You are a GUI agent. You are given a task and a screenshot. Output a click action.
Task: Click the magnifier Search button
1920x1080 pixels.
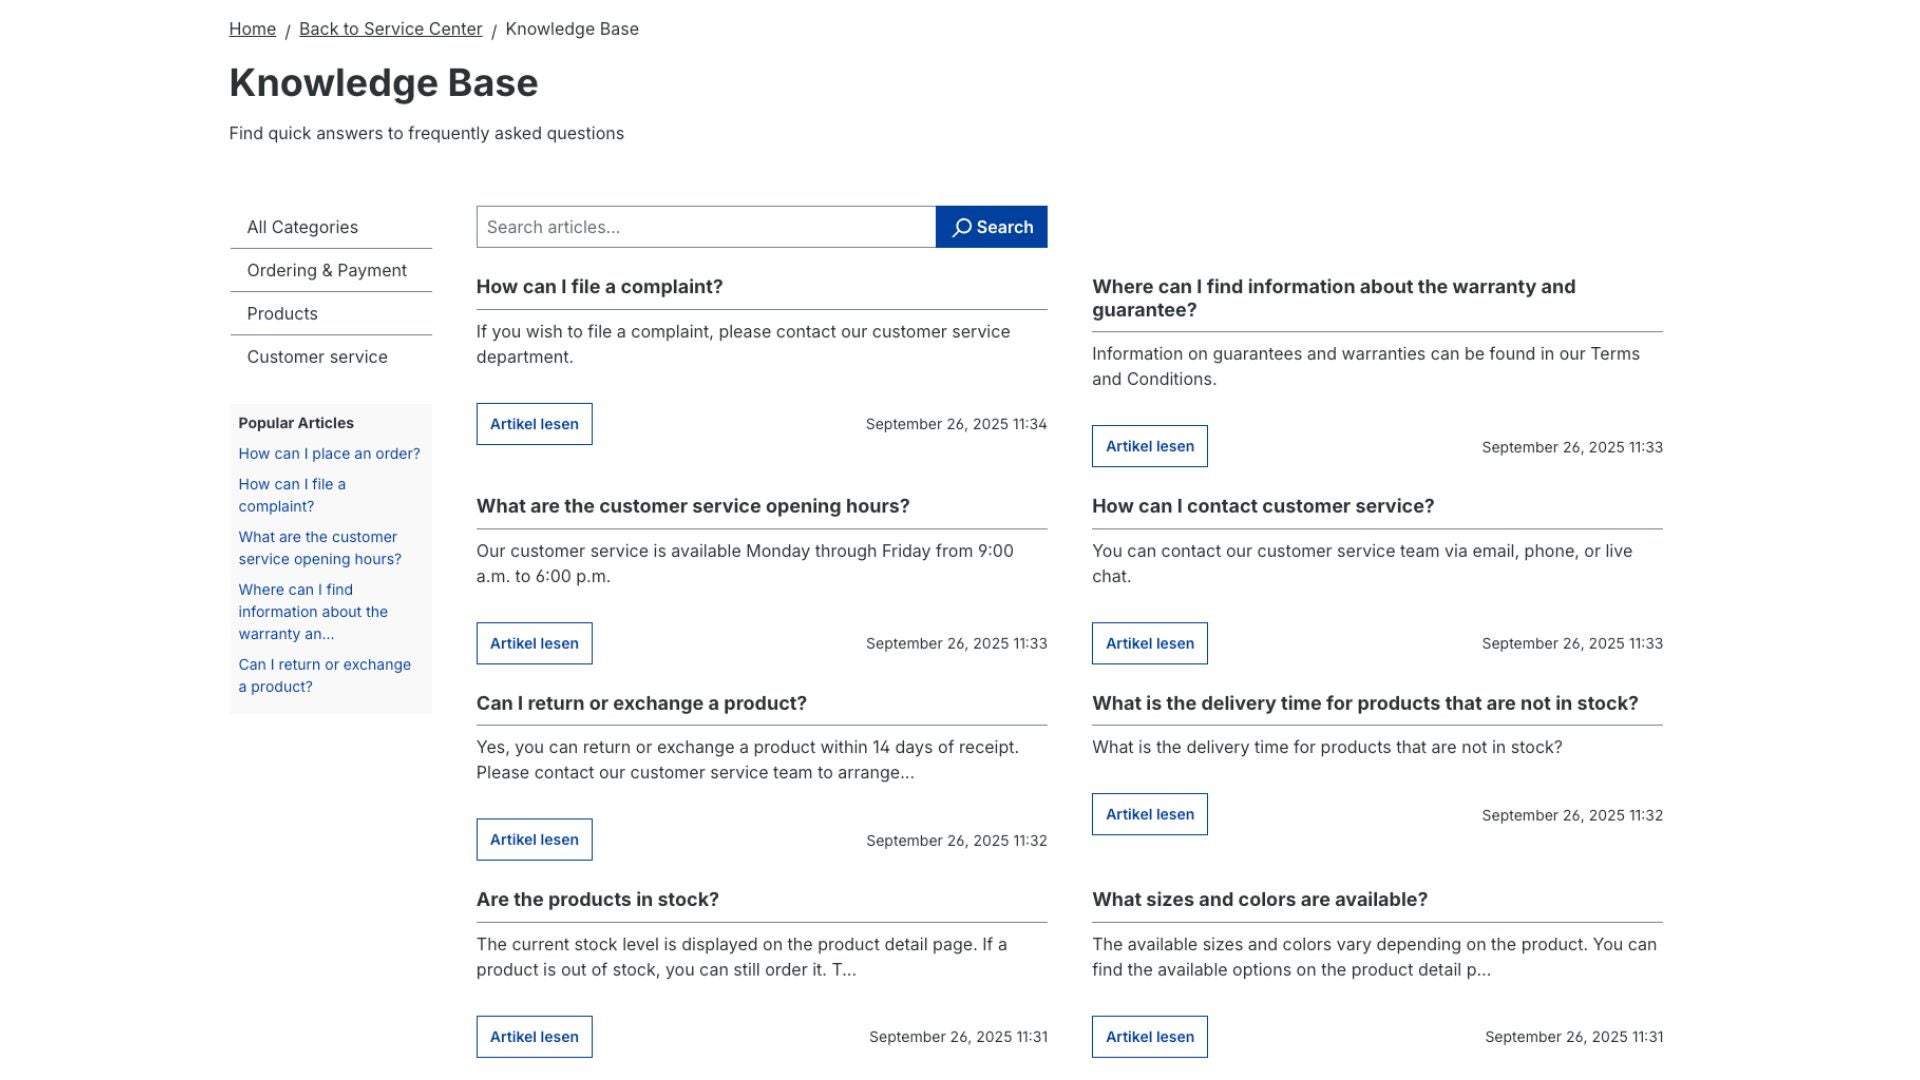click(x=991, y=227)
